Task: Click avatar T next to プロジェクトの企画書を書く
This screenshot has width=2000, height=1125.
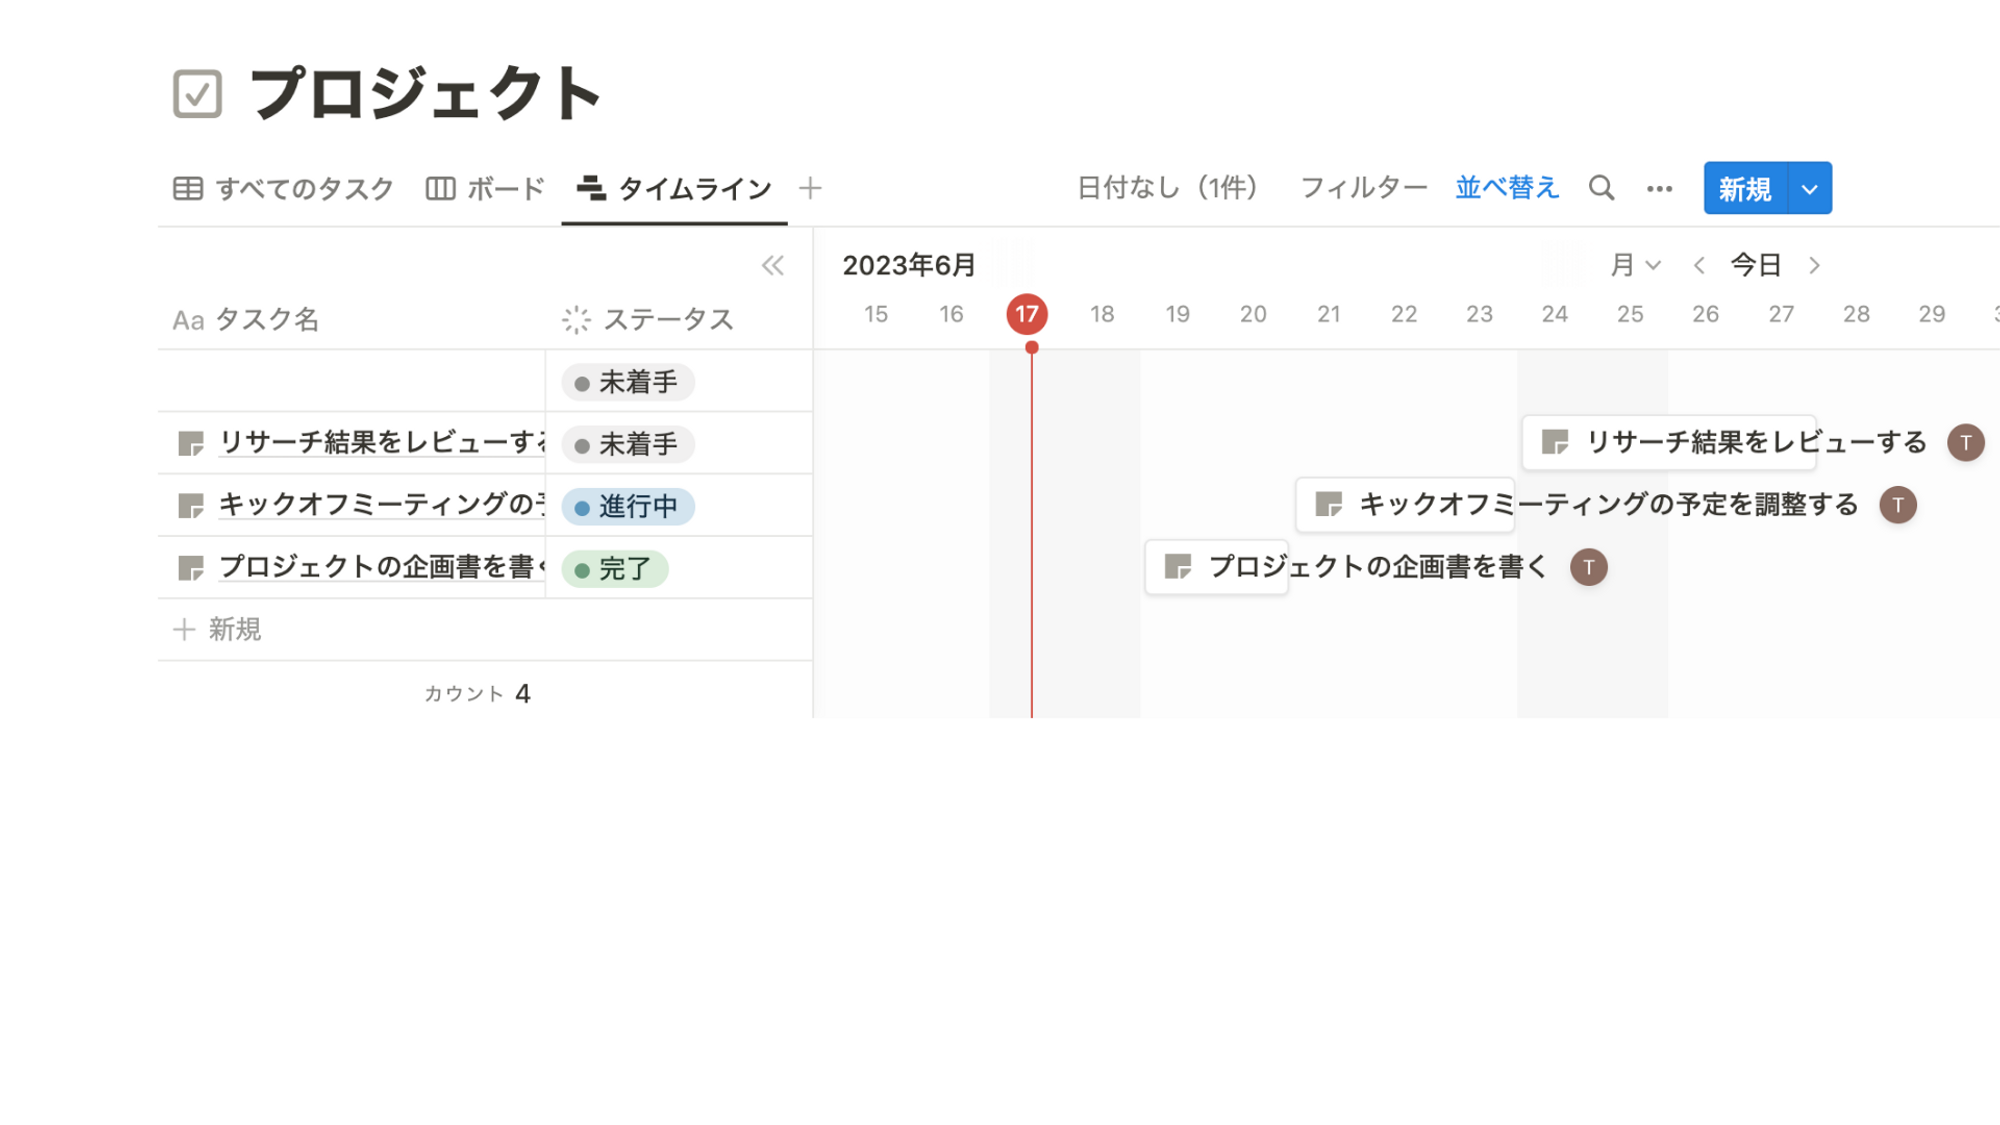Action: click(x=1588, y=567)
